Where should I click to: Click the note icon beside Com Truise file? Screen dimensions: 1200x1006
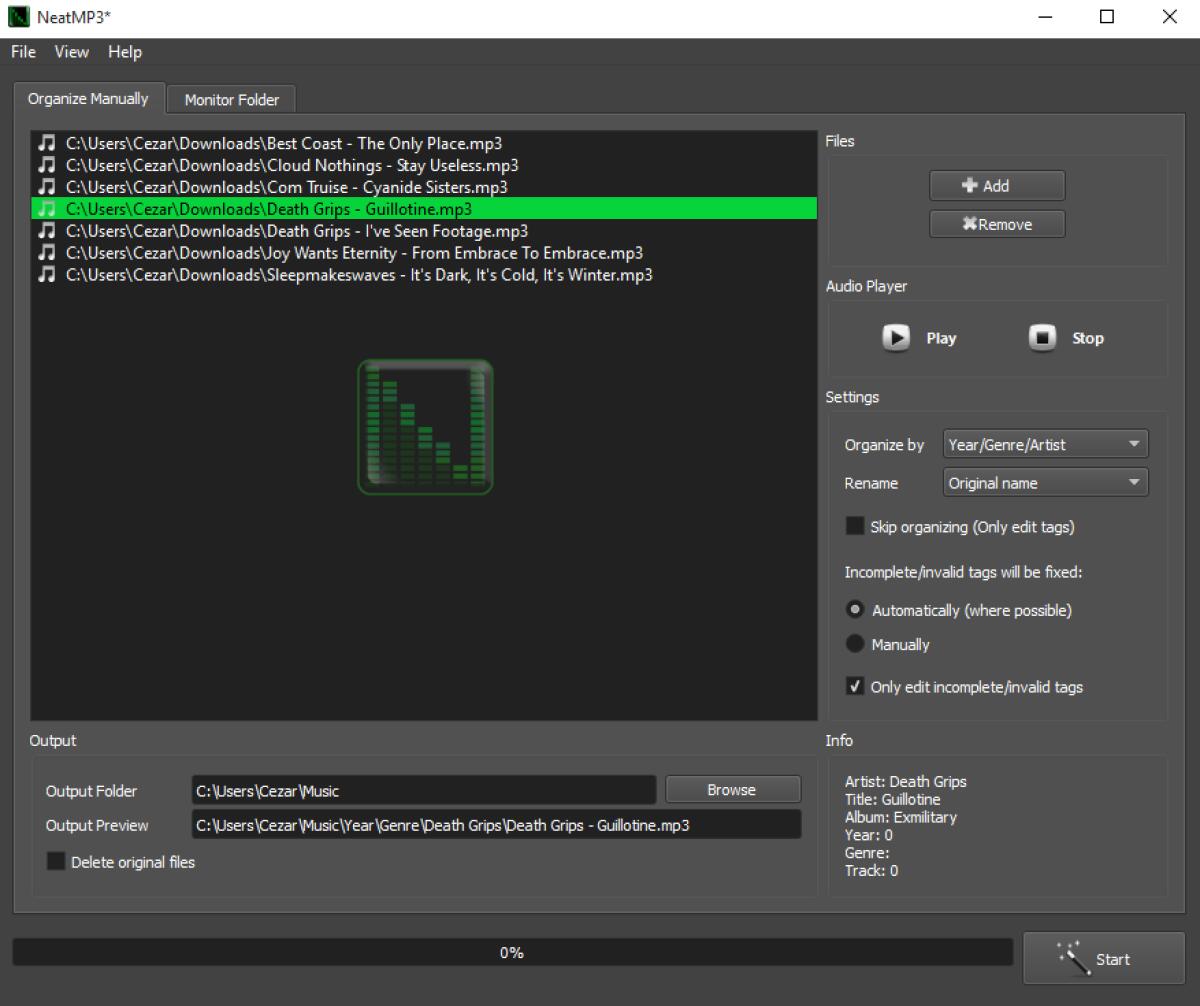(46, 187)
